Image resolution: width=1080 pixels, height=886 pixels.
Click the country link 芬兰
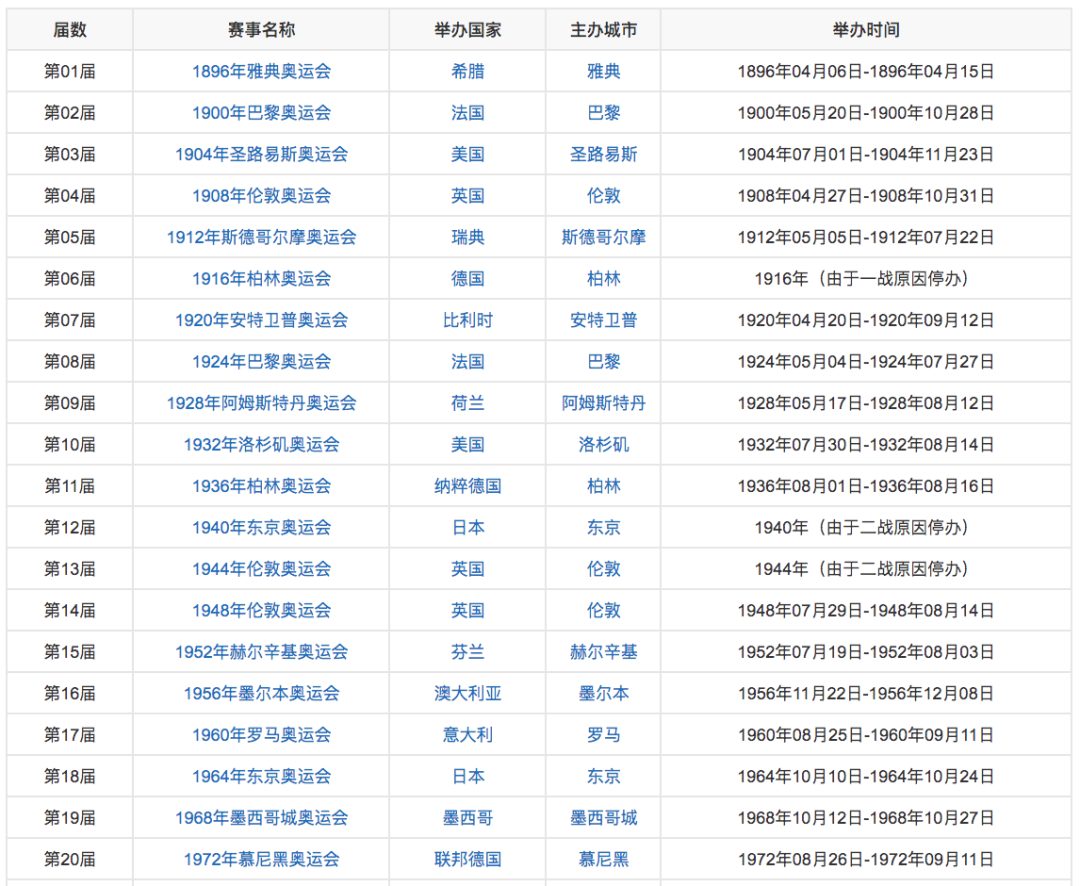pyautogui.click(x=468, y=652)
